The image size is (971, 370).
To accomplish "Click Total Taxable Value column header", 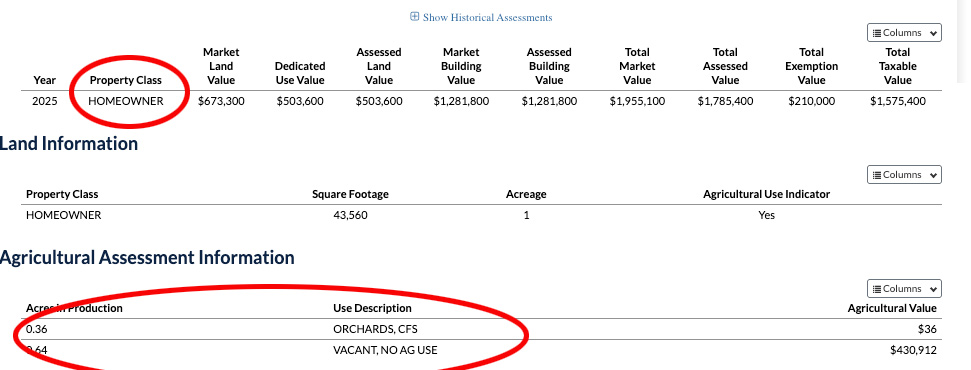I will (898, 66).
